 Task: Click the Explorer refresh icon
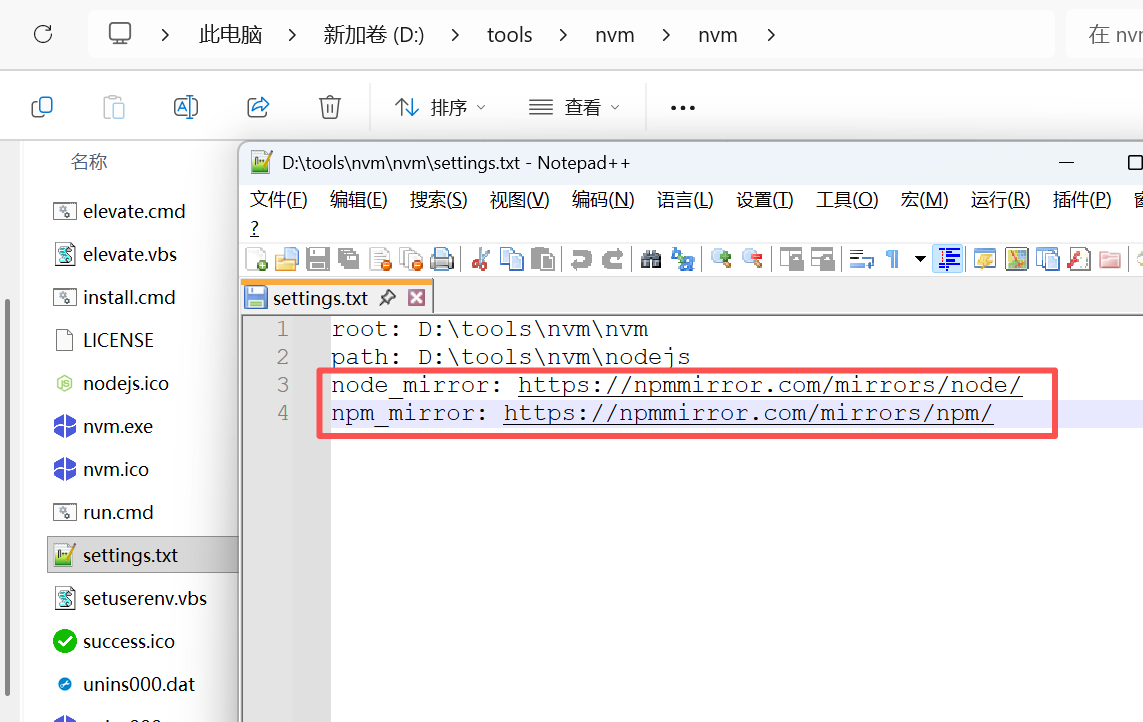(x=43, y=35)
